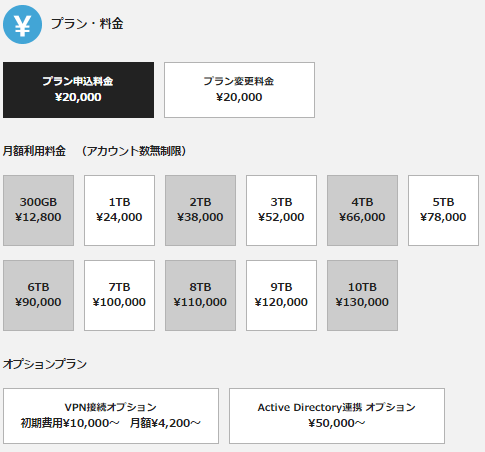This screenshot has width=485, height=452.
Task: Pick the 2TB ¥38,000 plan tile
Action: pos(200,210)
